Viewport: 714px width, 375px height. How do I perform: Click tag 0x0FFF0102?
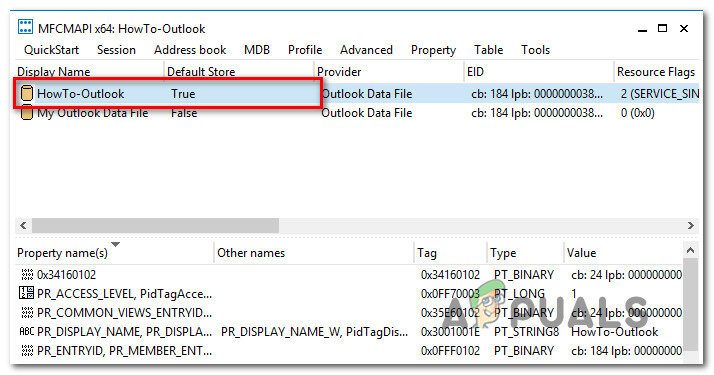click(450, 351)
